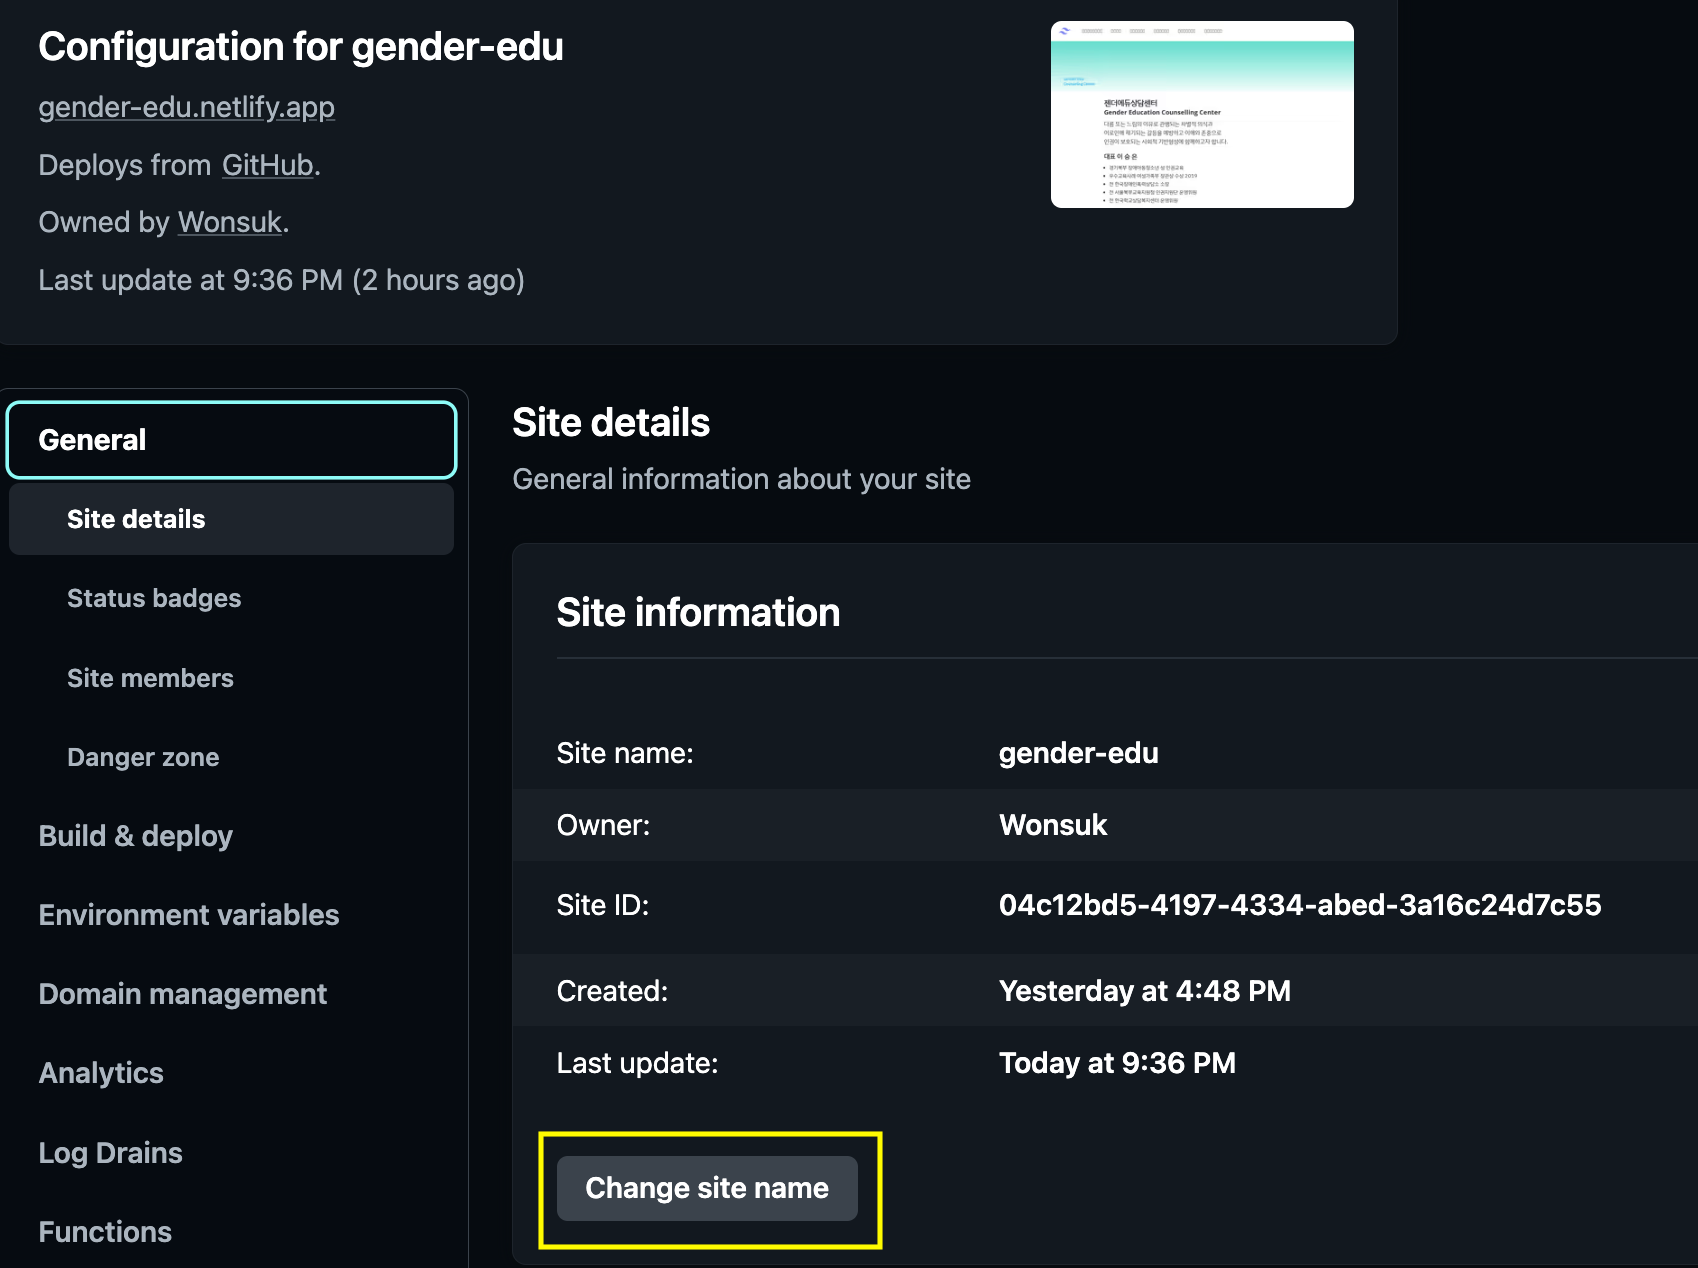Open the gender-edu.netlify.app link
1698x1268 pixels.
pyautogui.click(x=186, y=107)
